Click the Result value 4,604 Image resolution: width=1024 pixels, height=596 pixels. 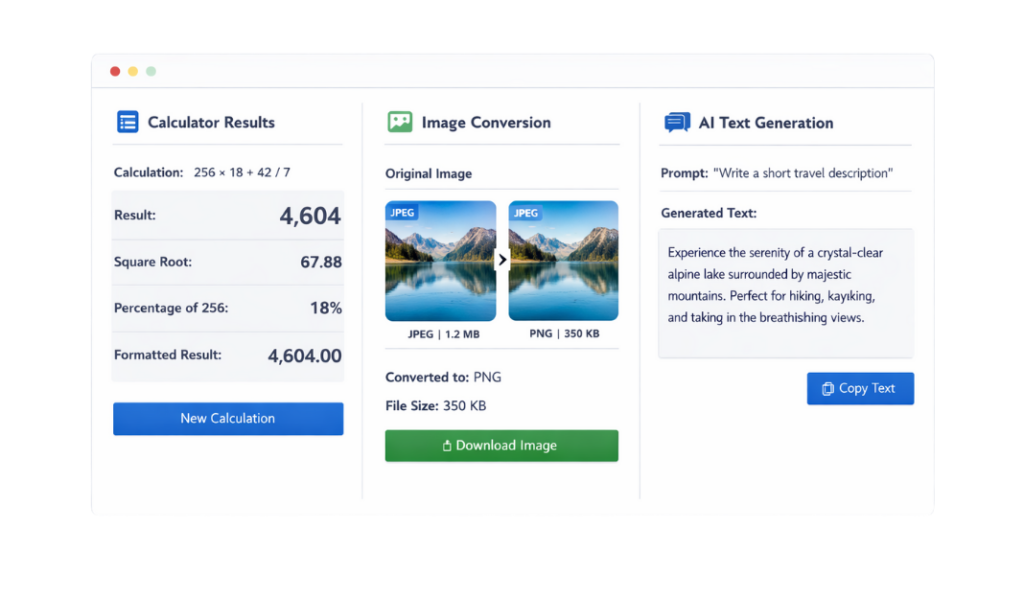[x=310, y=216]
